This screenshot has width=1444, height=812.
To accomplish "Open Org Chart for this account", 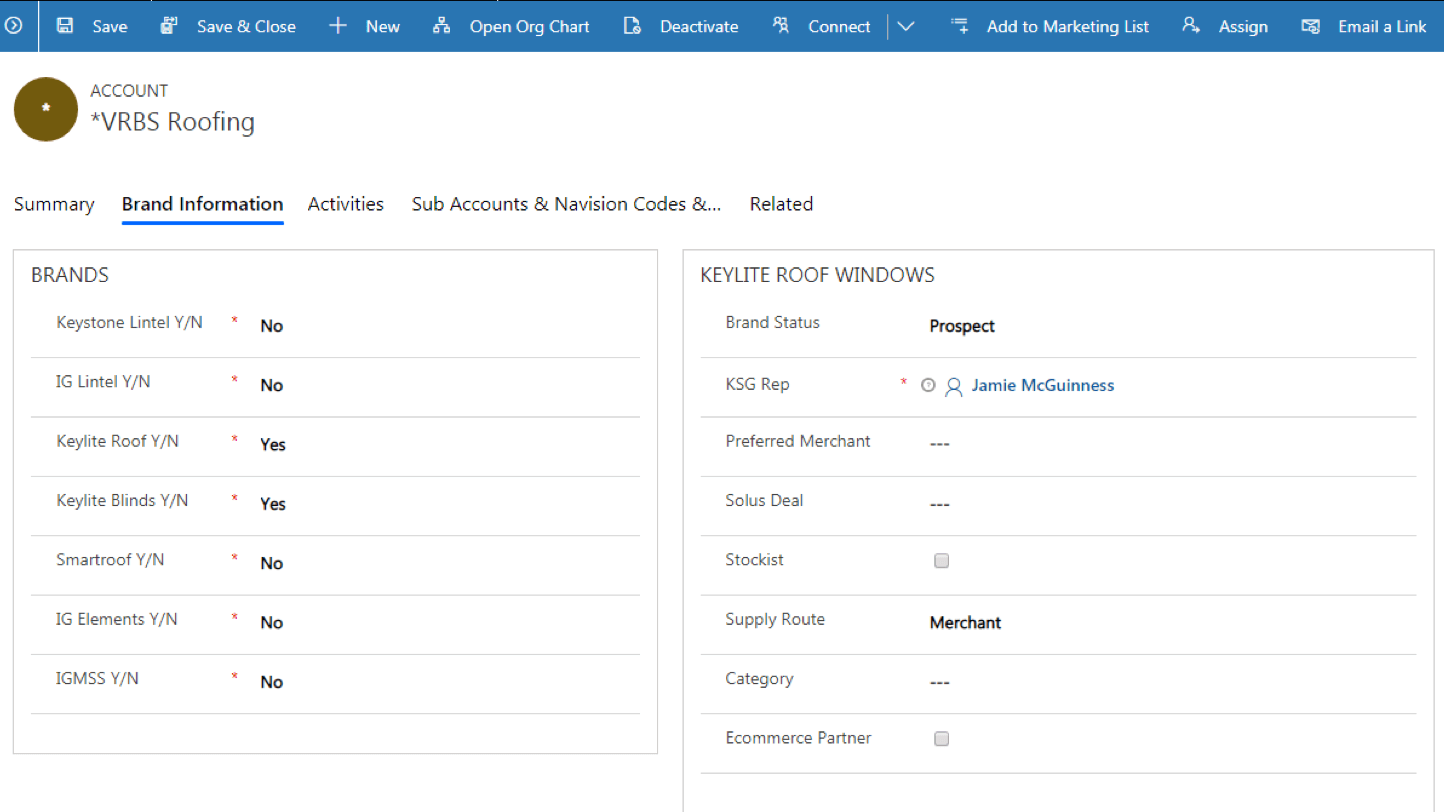I will point(511,26).
